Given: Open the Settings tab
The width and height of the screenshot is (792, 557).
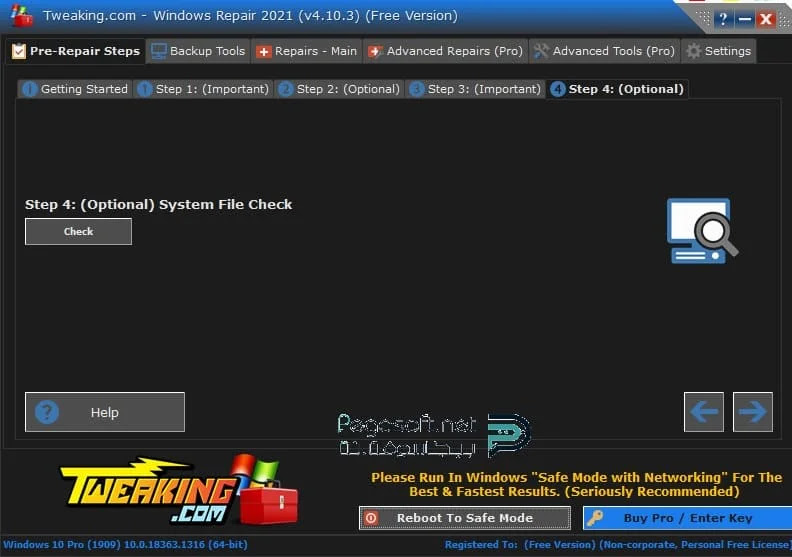Looking at the screenshot, I should [x=719, y=51].
